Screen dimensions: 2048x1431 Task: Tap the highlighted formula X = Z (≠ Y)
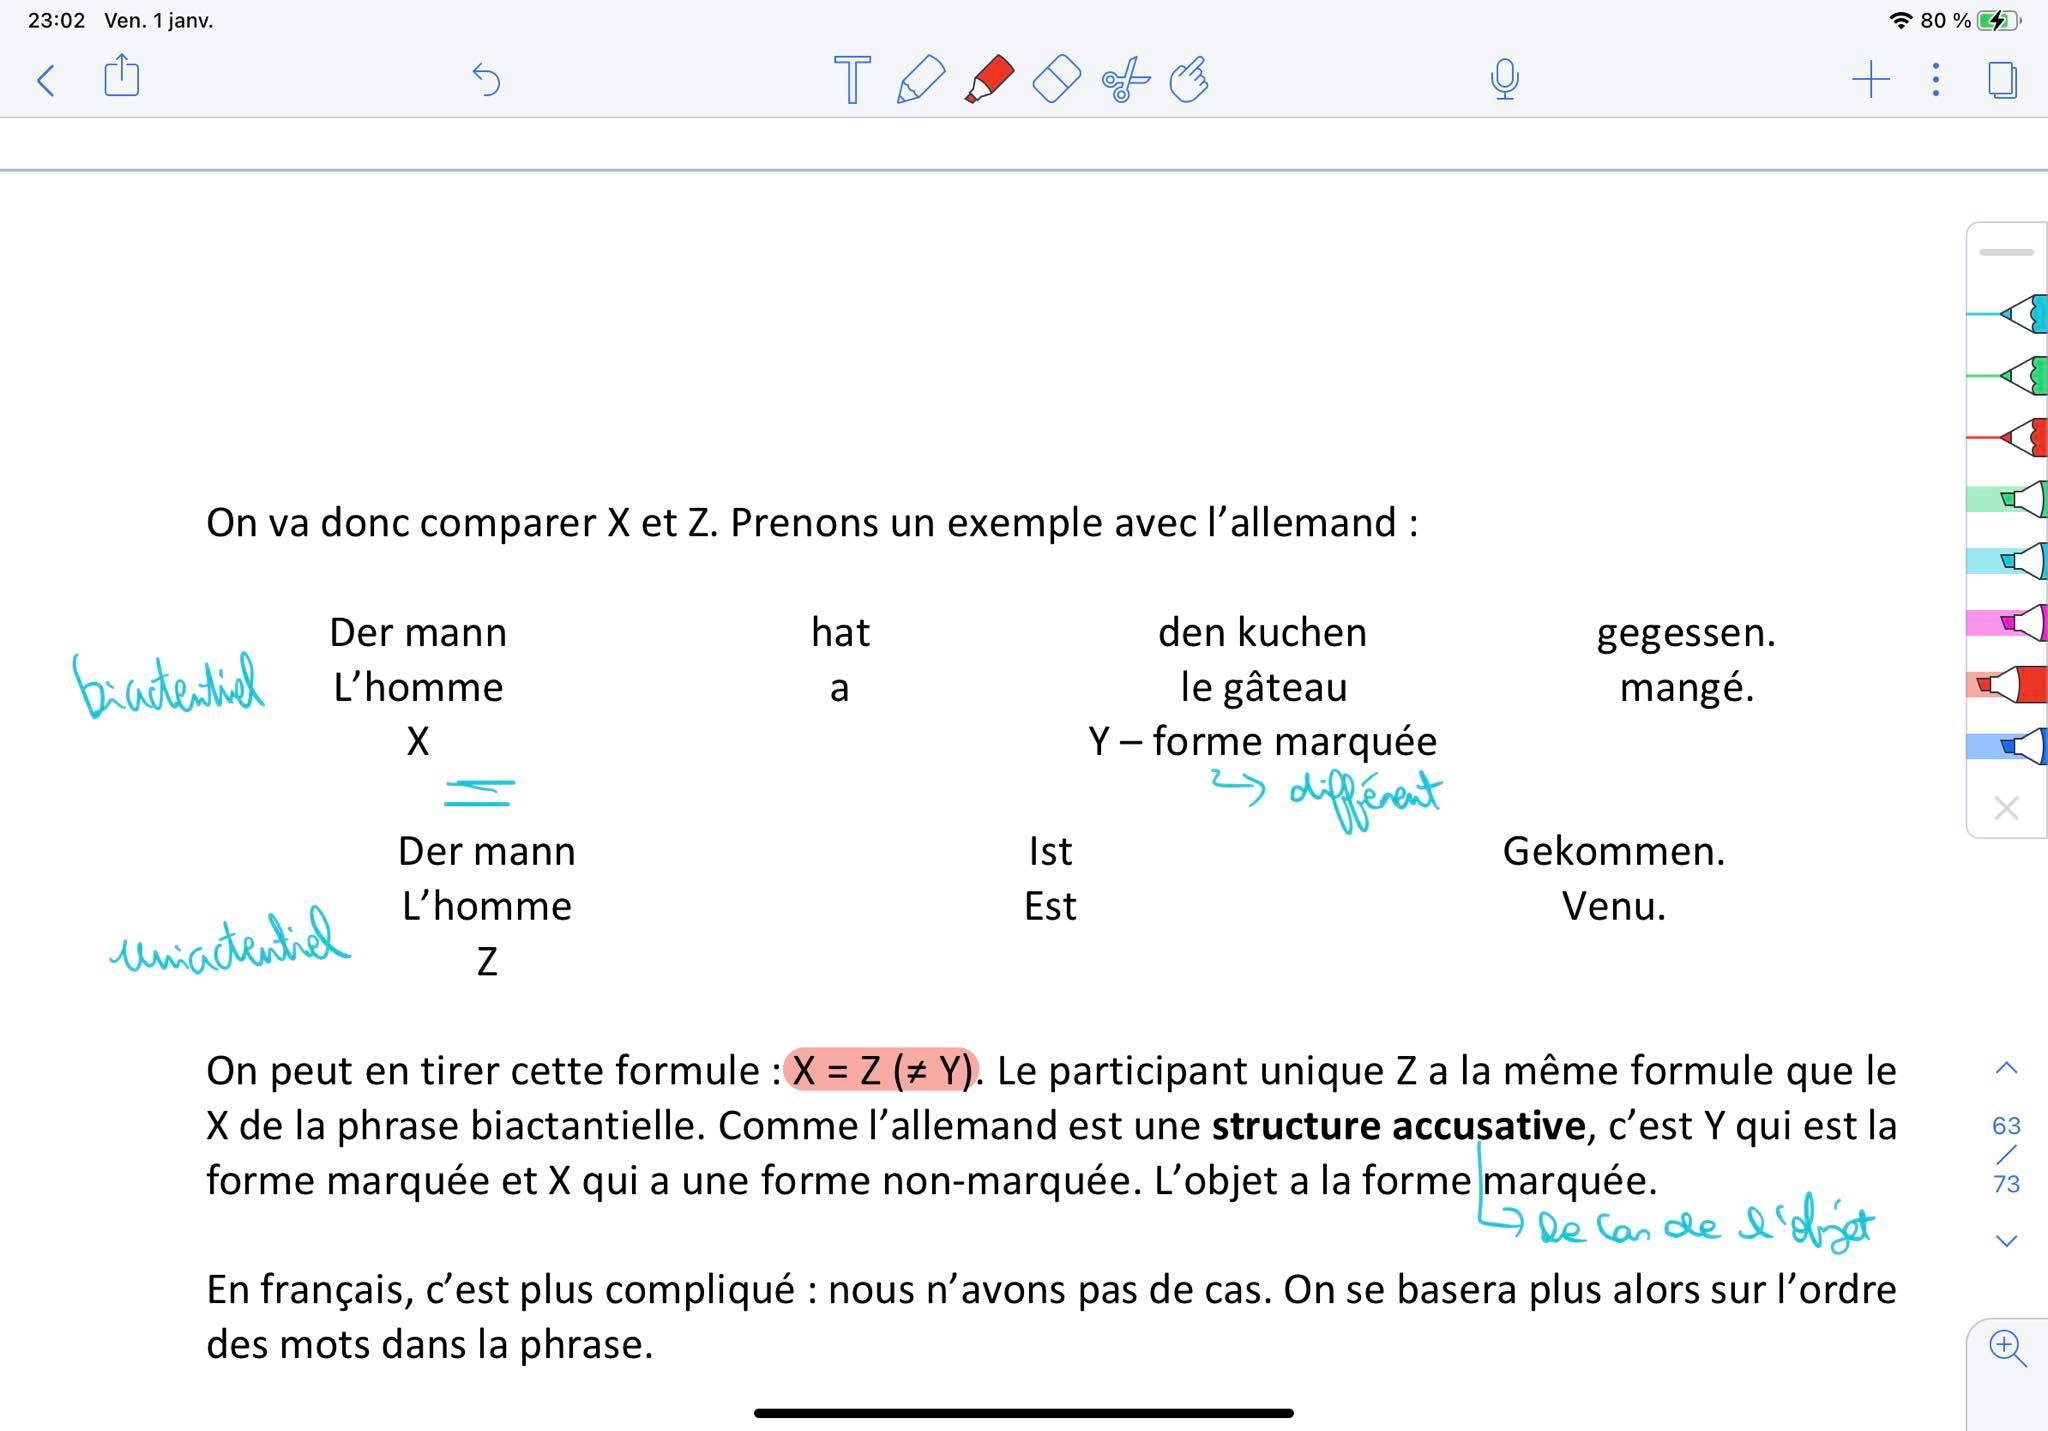coord(881,1070)
